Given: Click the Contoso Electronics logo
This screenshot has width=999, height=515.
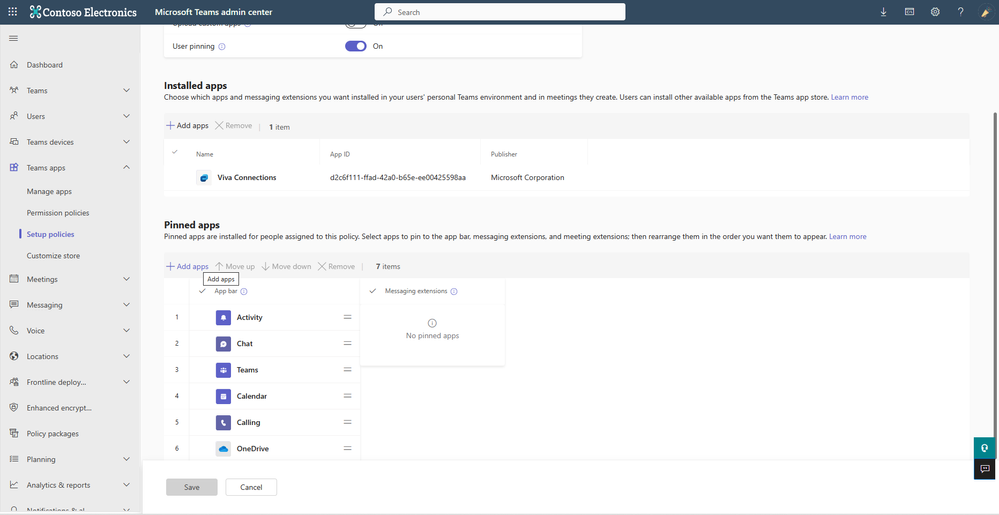Looking at the screenshot, I should 83,12.
